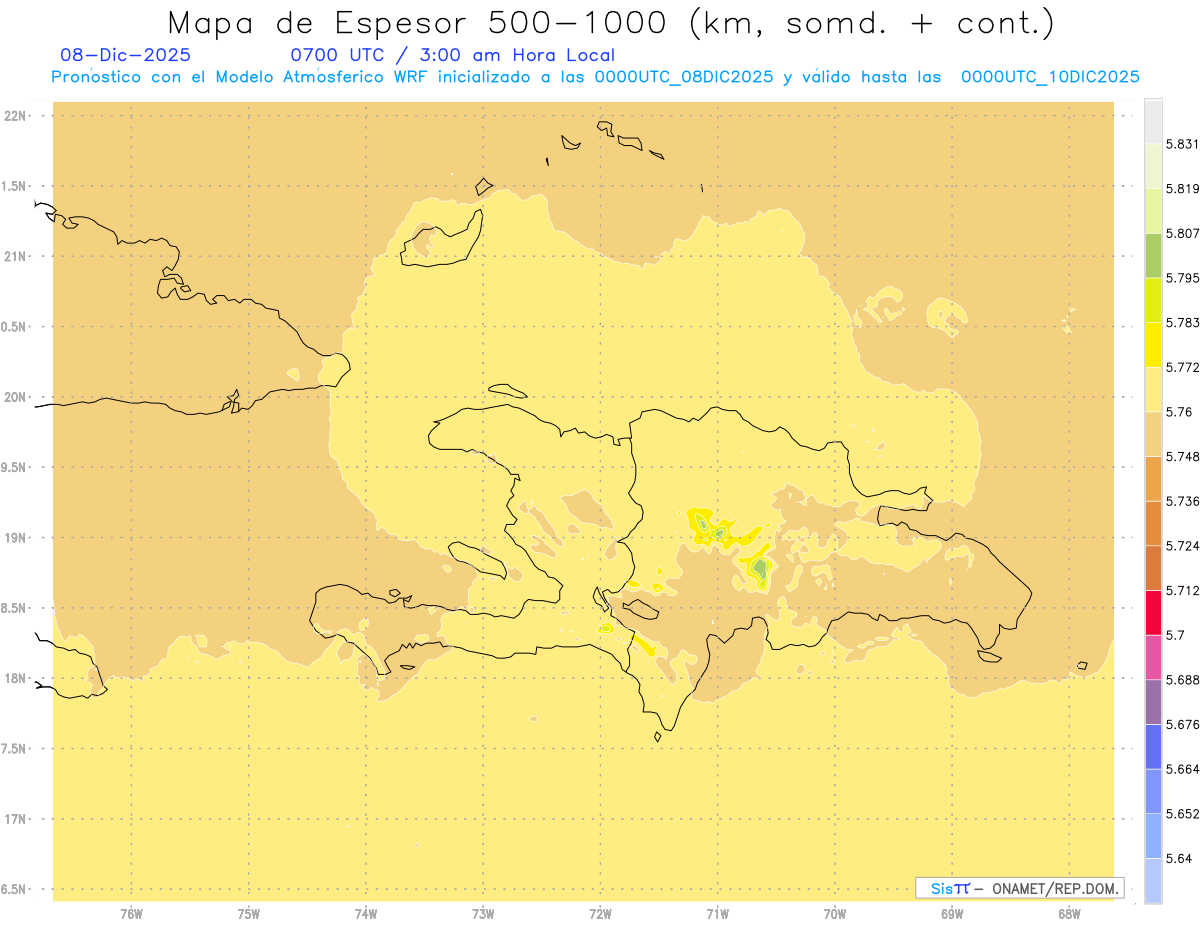Pick the pink swatch between 5.7 and 5.688
Image resolution: width=1200 pixels, height=927 pixels.
[x=1153, y=657]
